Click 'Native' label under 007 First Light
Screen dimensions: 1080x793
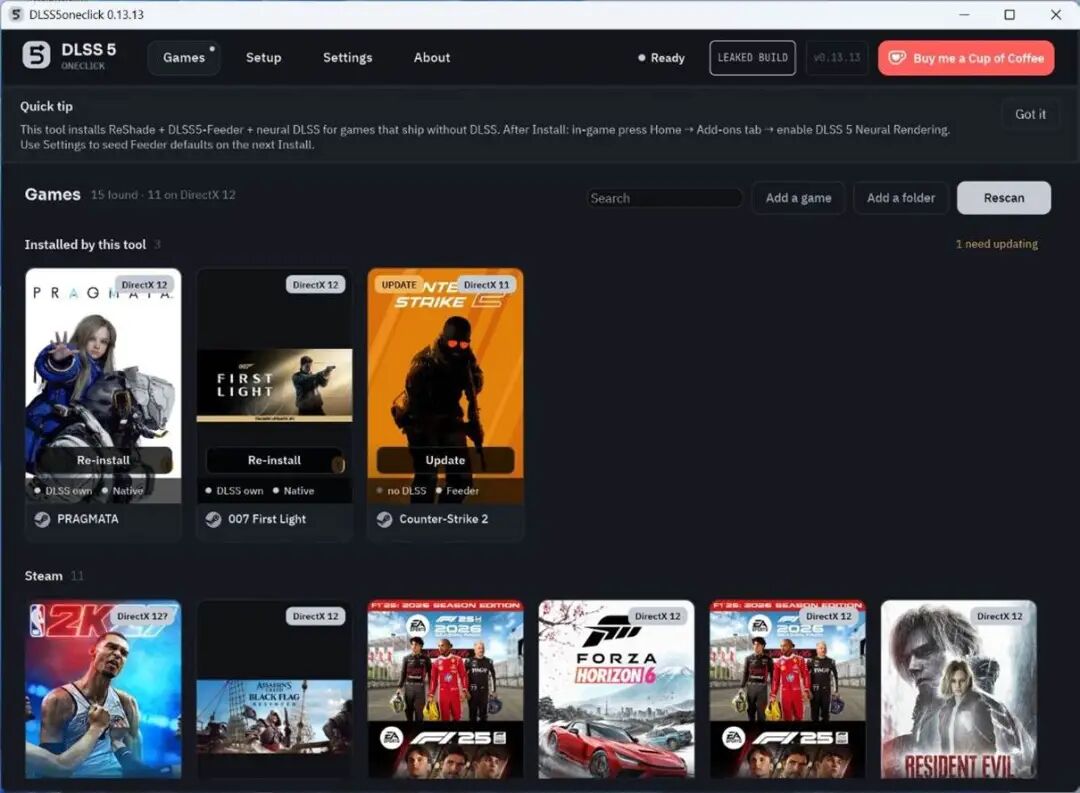(x=299, y=491)
